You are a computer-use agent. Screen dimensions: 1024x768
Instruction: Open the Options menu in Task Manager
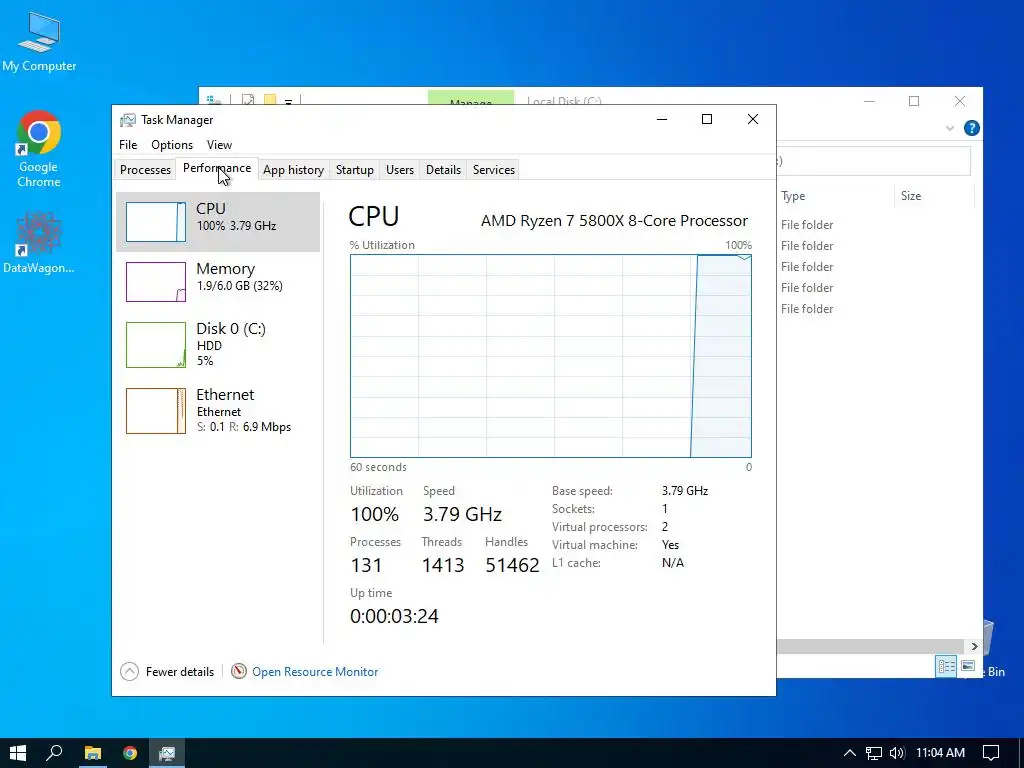click(x=172, y=145)
